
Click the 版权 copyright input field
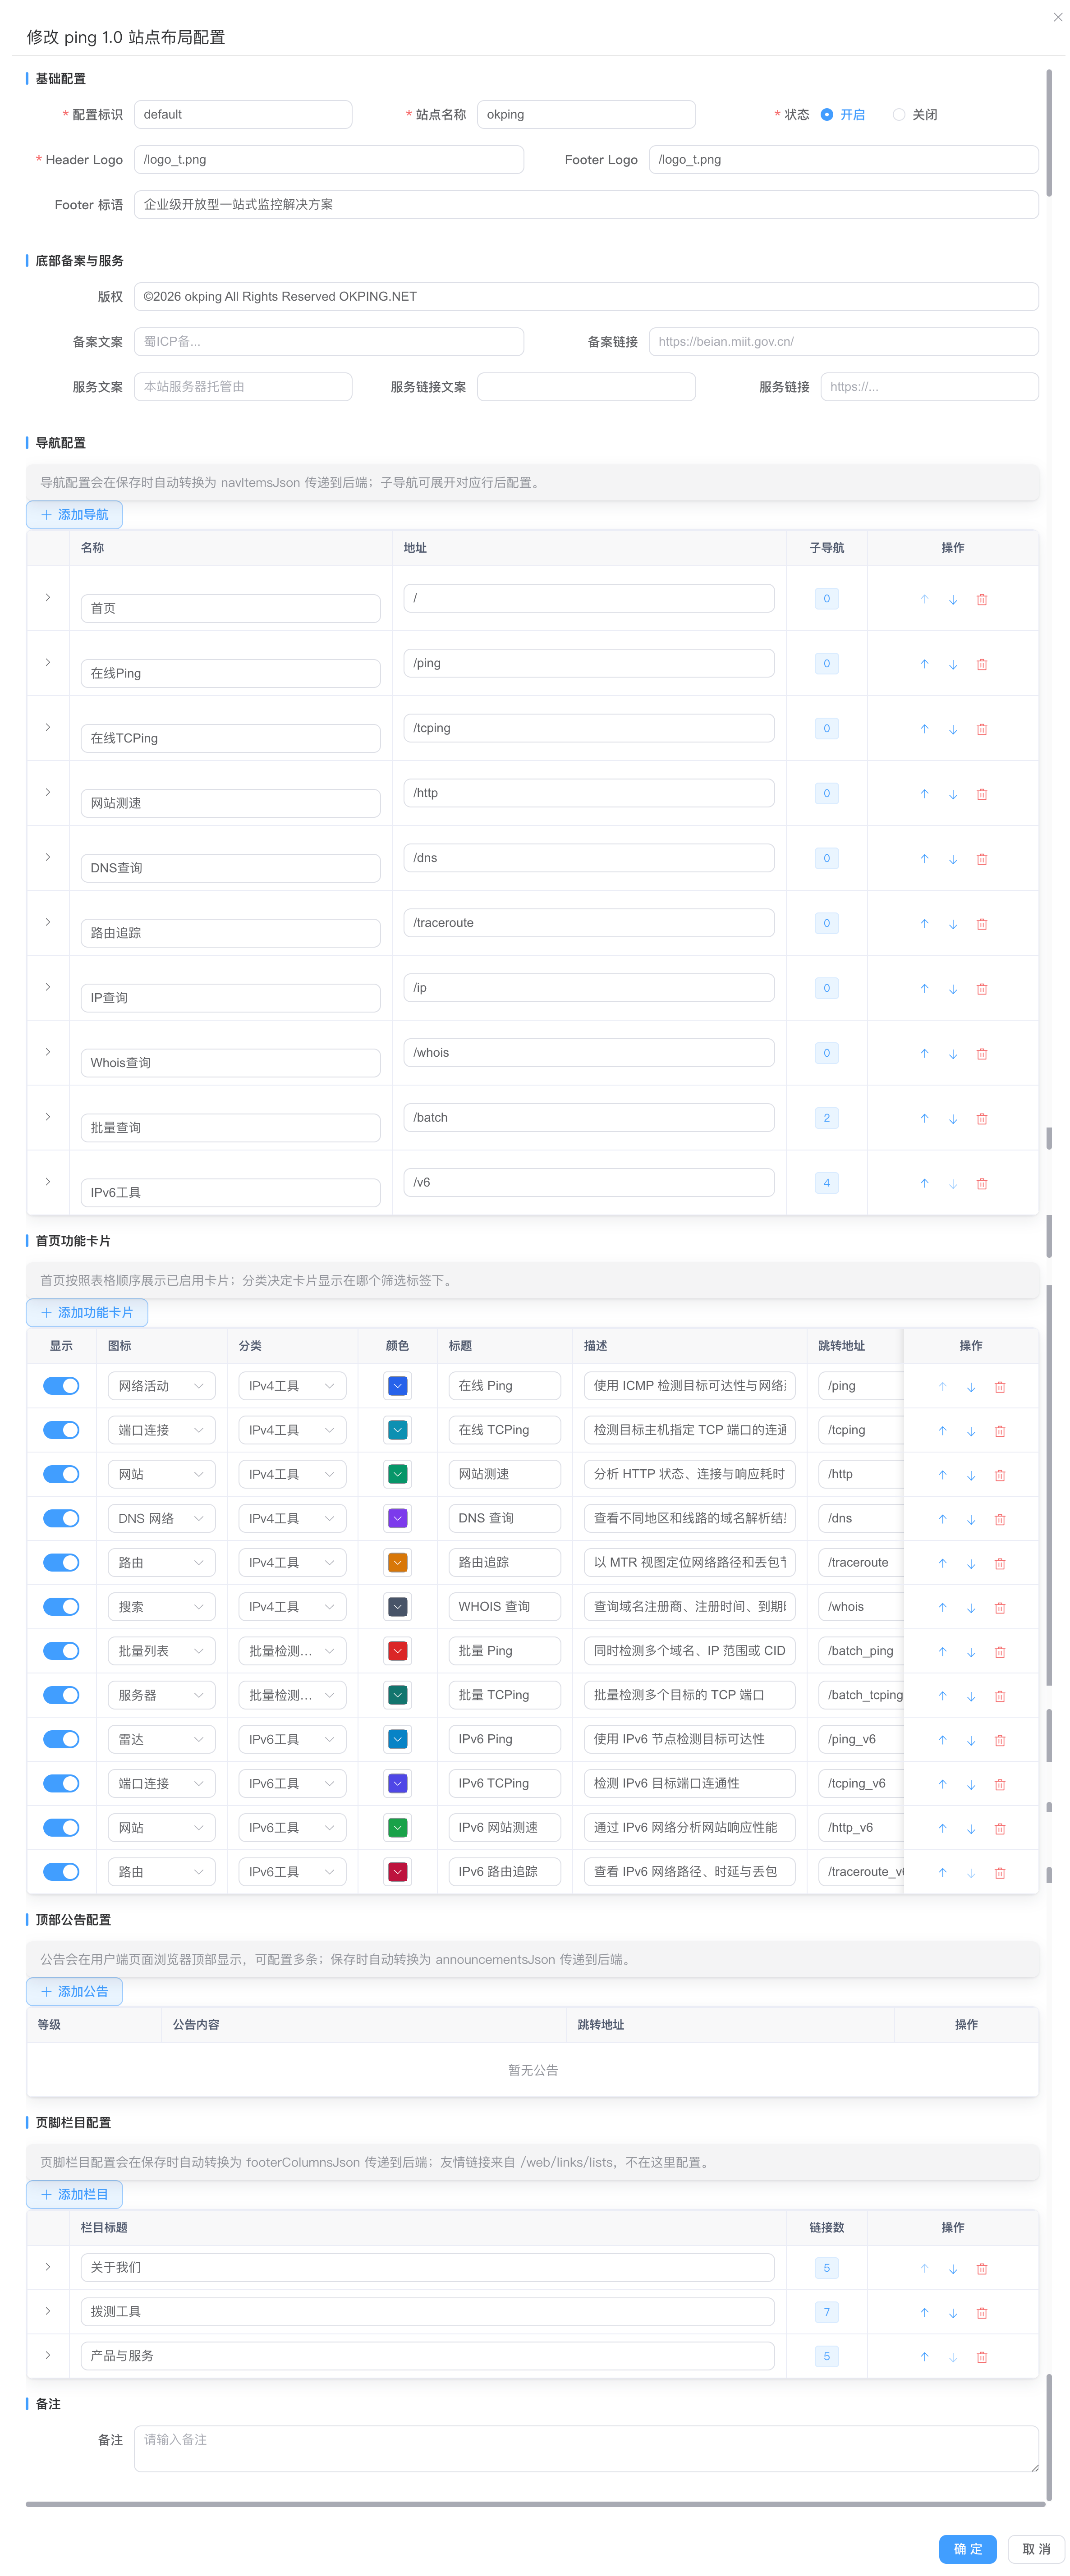click(586, 297)
